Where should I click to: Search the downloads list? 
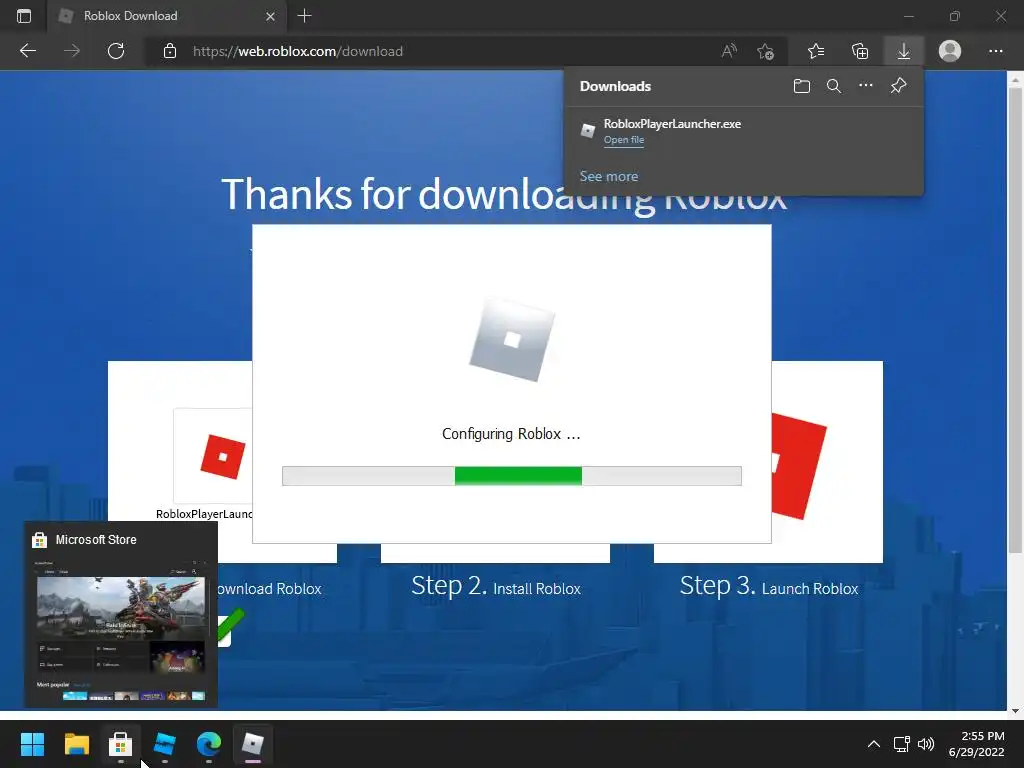coord(834,86)
